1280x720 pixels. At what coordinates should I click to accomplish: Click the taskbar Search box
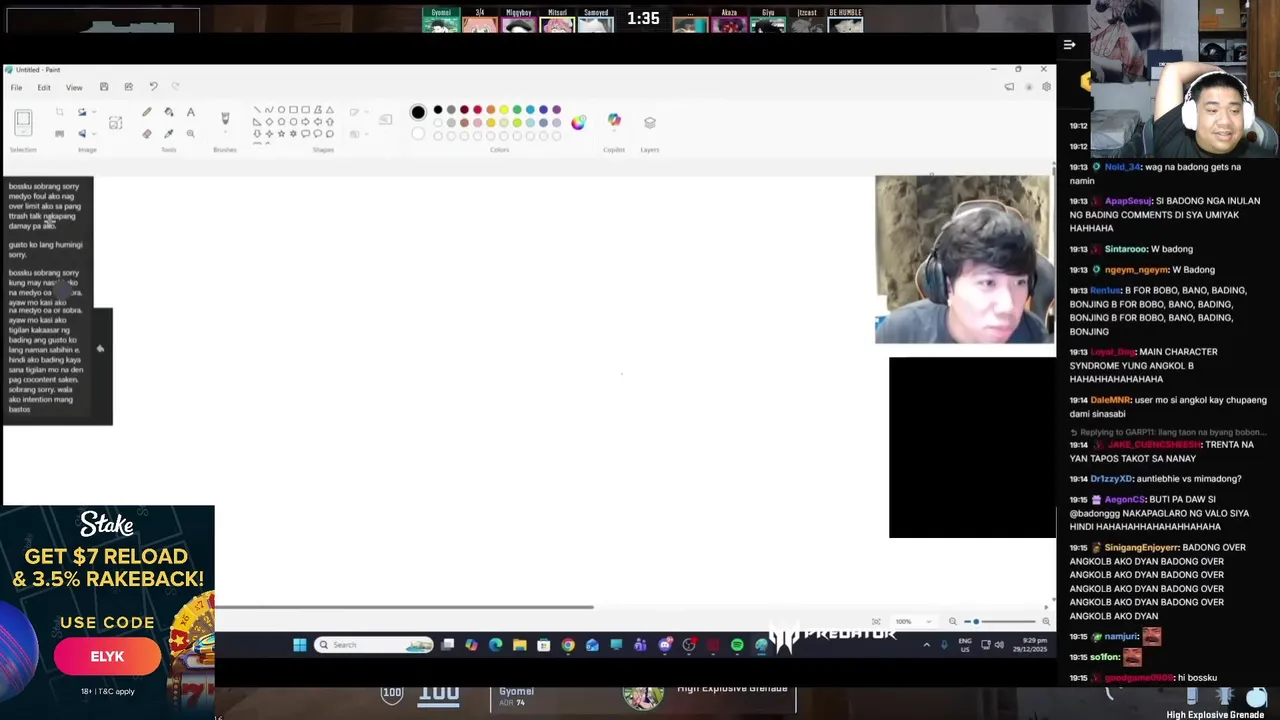[374, 645]
